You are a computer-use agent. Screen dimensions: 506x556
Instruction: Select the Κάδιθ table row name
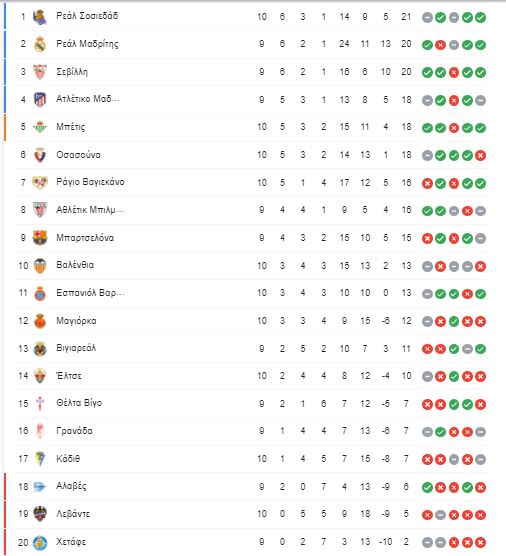68,459
